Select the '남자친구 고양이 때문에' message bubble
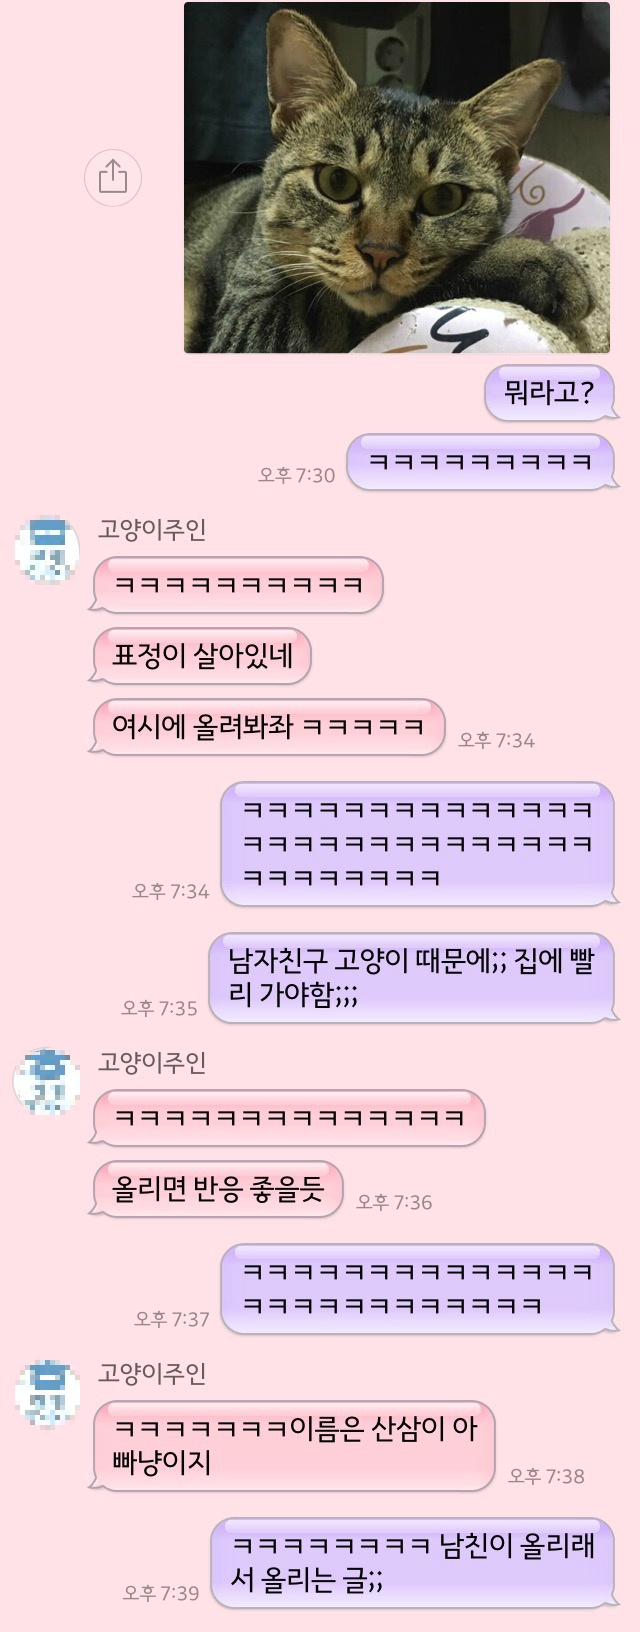Screen dimensions: 640x1632 click(413, 978)
